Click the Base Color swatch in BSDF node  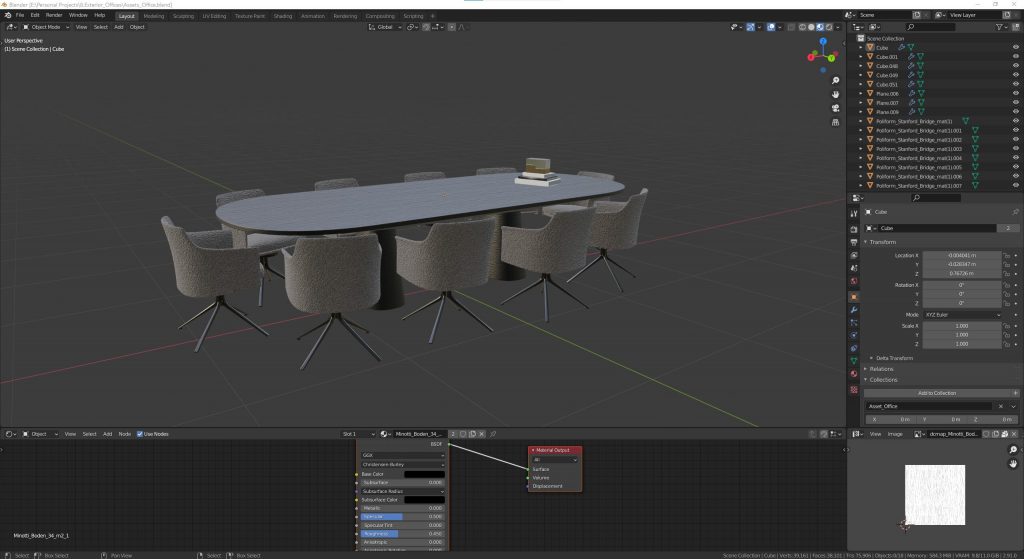(424, 474)
